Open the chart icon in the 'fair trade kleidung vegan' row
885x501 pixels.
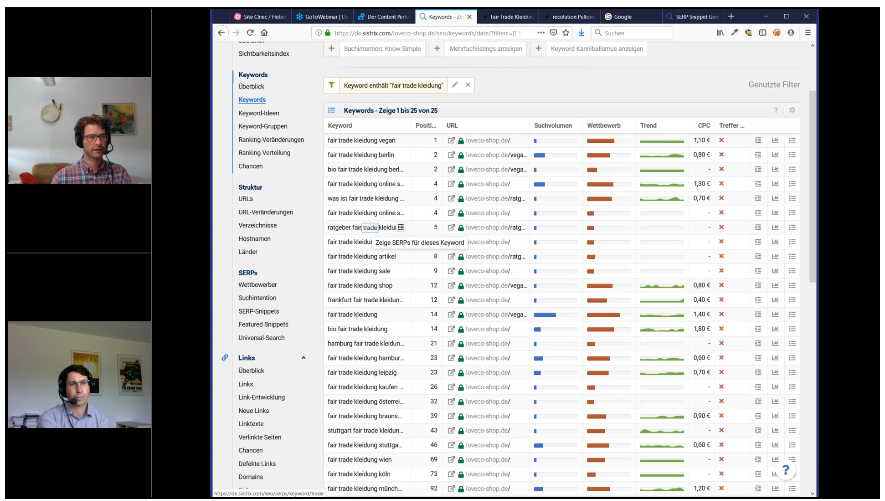pos(775,140)
